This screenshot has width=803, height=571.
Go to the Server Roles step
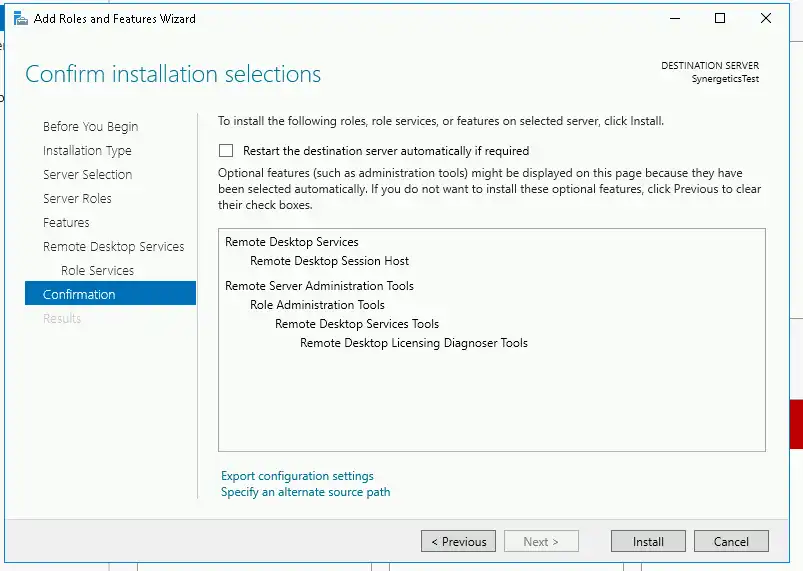click(77, 199)
